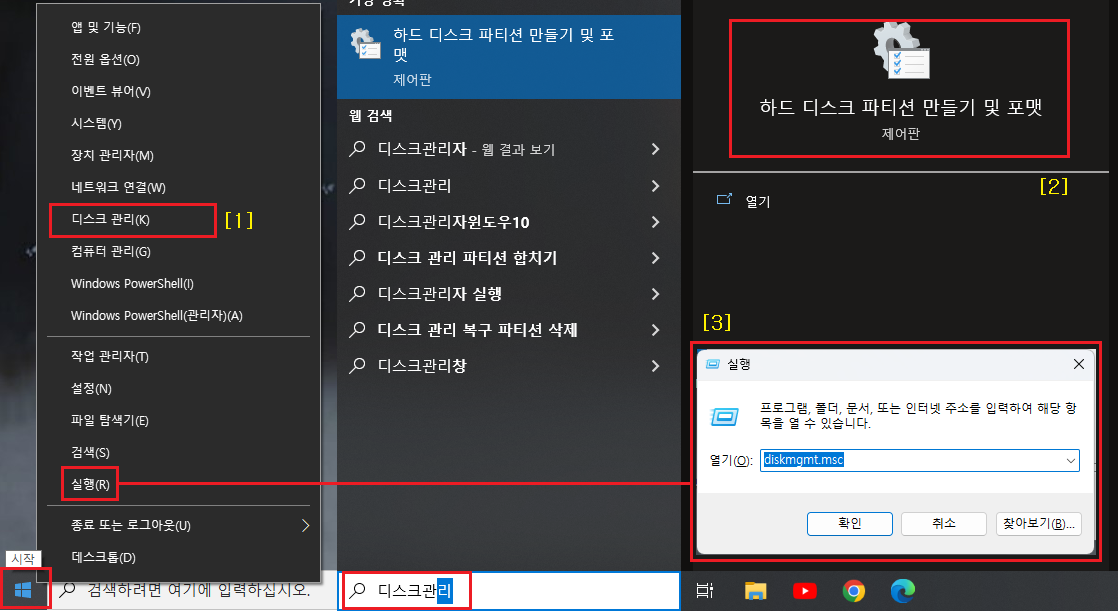Expand 종료 또는 로그아웃(U) submenu arrow
The width and height of the screenshot is (1118, 612).
click(305, 526)
